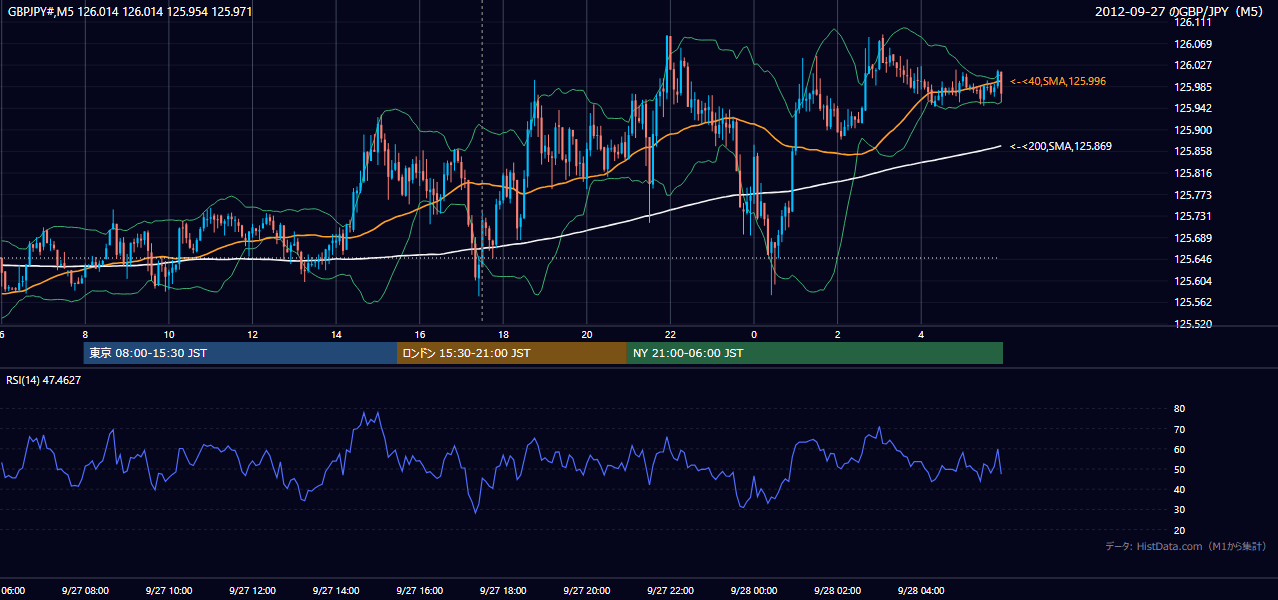Select the 200 SMA 125.869 label

pos(1062,146)
